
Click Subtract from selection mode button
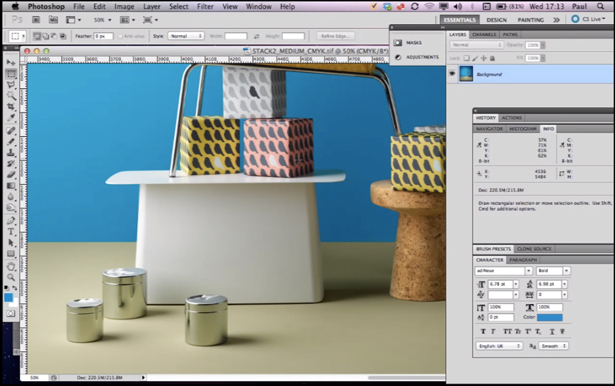[54, 36]
